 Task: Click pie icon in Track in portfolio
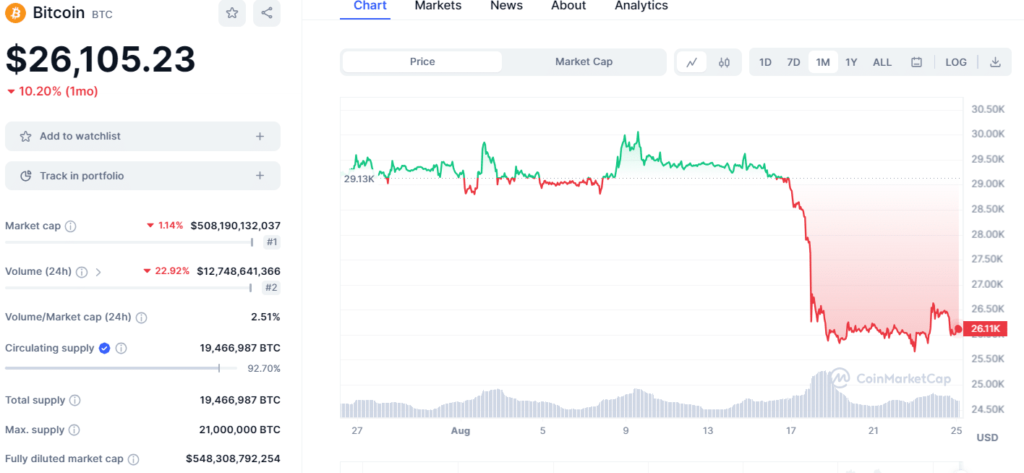click(25, 176)
